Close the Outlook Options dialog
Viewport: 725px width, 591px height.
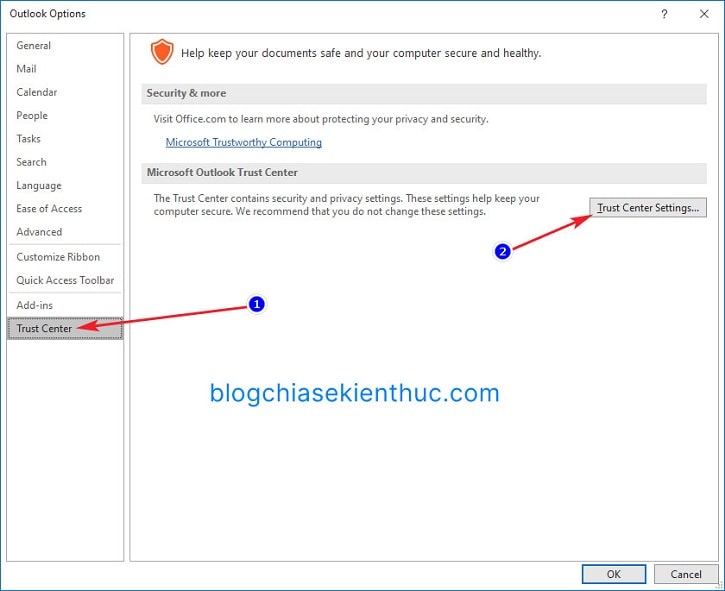pyautogui.click(x=704, y=14)
